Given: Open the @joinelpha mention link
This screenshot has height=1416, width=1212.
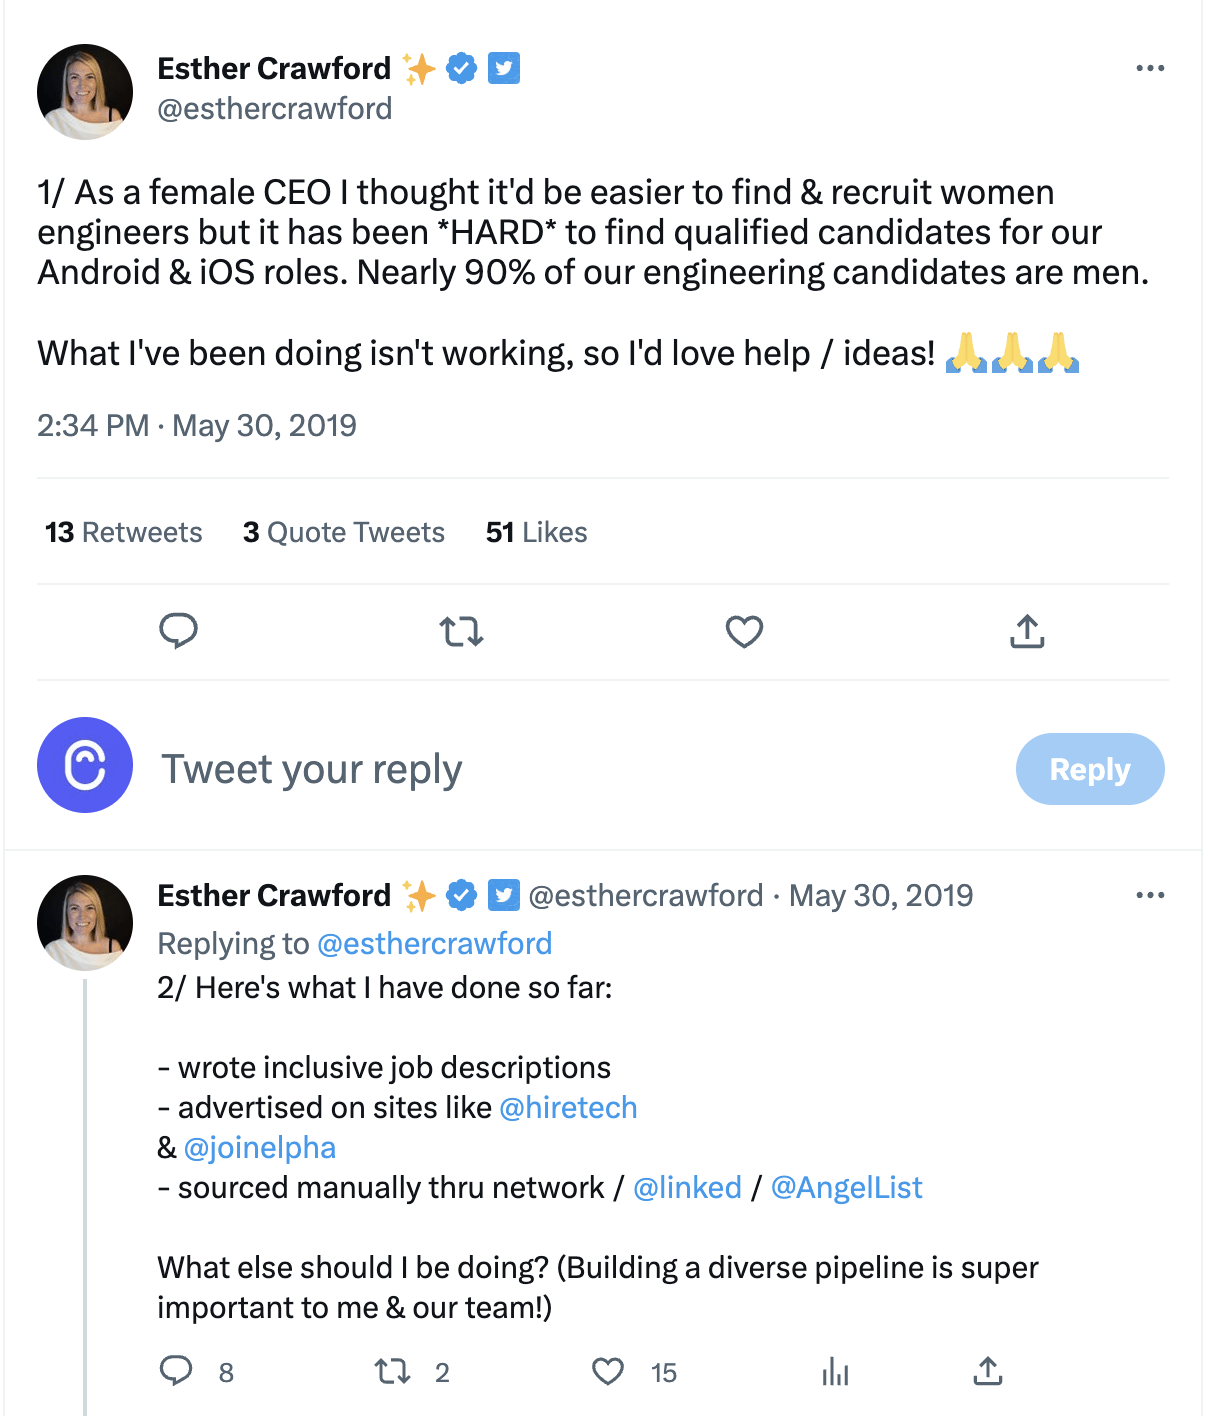Looking at the screenshot, I should 260,1148.
